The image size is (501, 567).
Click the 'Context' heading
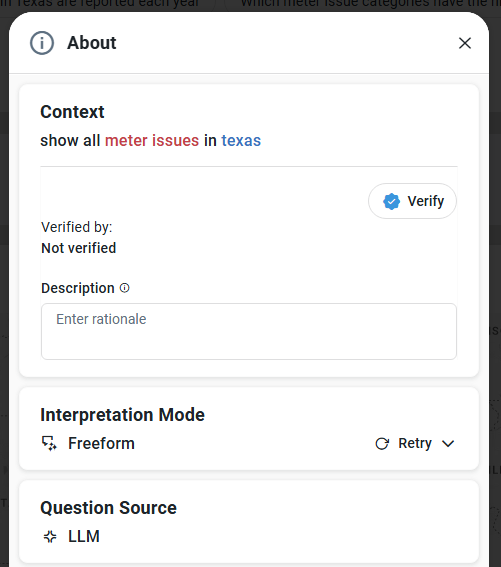pos(72,112)
